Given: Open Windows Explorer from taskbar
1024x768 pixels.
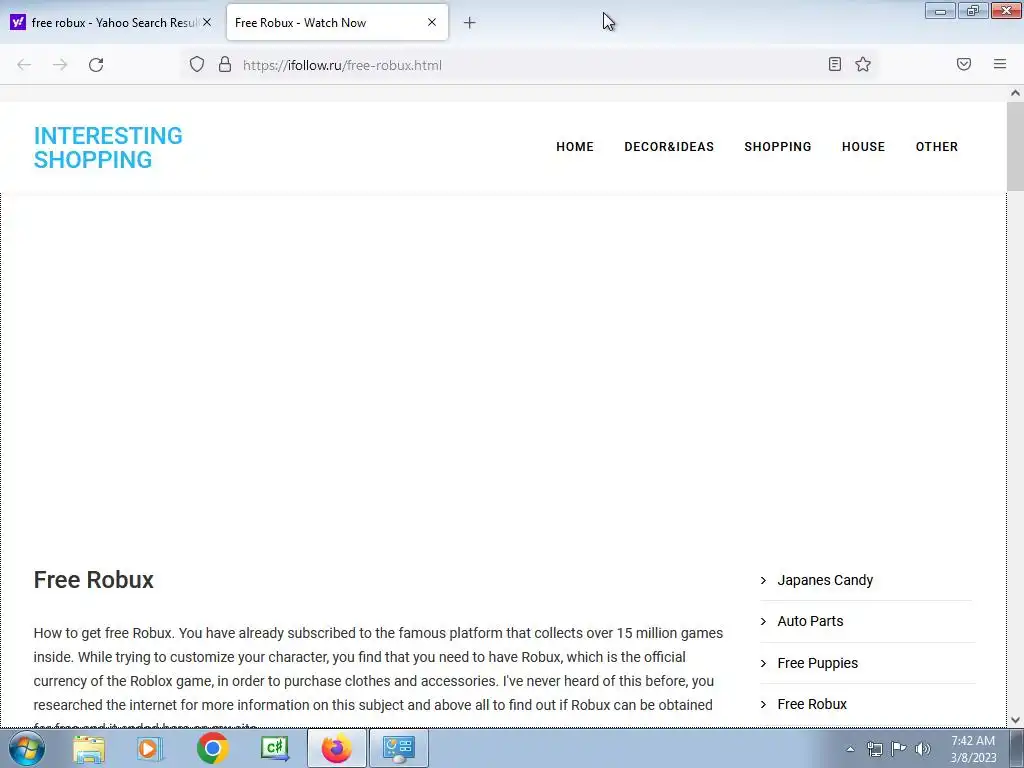Looking at the screenshot, I should [89, 748].
